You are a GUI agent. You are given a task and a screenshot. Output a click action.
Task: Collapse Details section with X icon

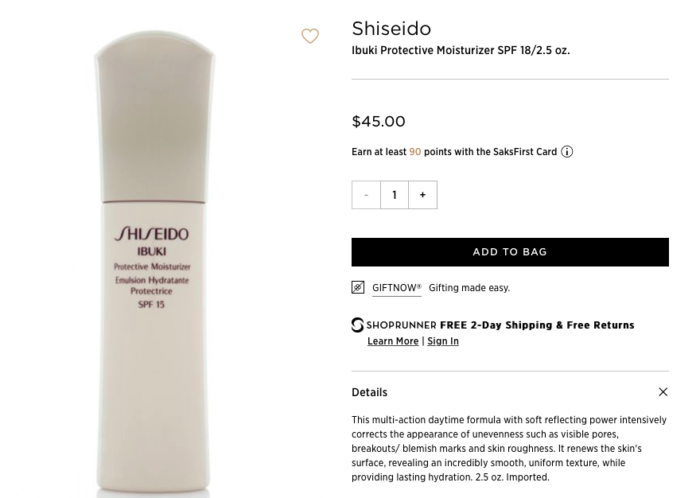[663, 392]
